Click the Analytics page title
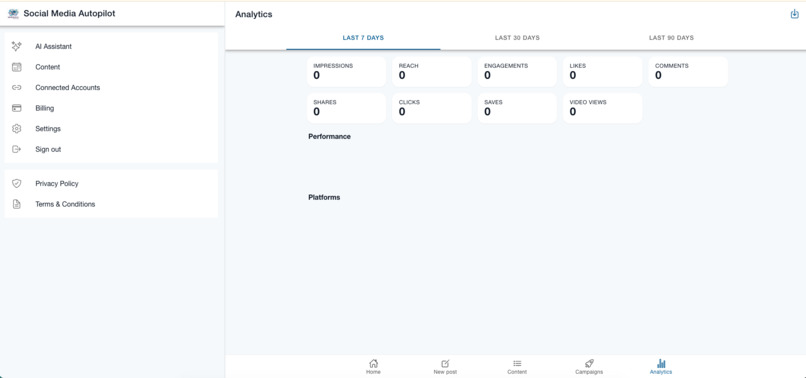Image resolution: width=806 pixels, height=378 pixels. tap(254, 14)
